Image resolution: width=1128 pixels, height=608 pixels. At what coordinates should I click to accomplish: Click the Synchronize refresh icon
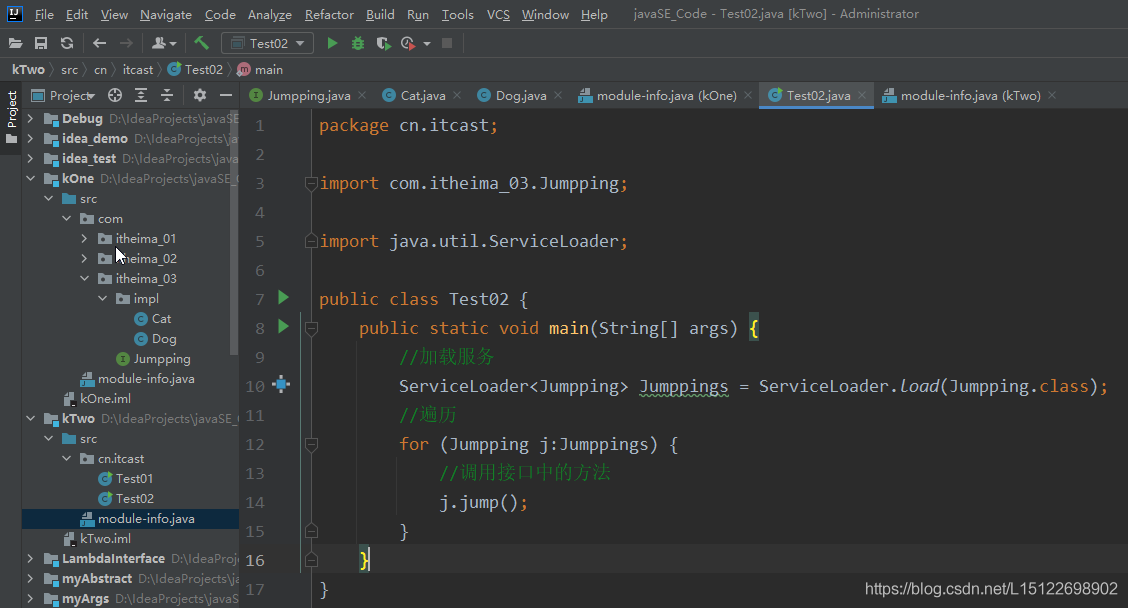pyautogui.click(x=66, y=43)
